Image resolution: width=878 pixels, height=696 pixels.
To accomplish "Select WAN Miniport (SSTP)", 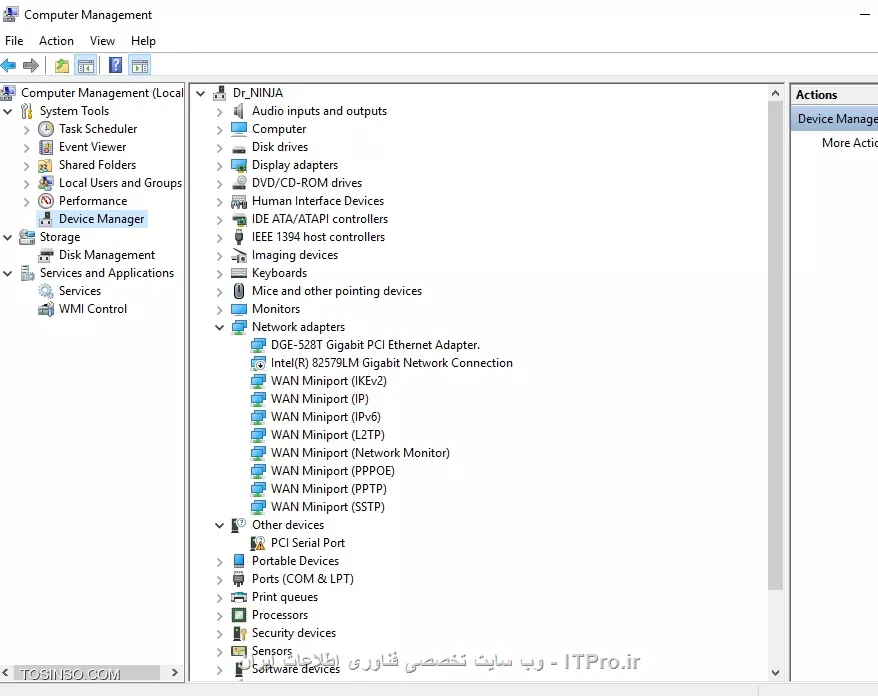I will (328, 507).
